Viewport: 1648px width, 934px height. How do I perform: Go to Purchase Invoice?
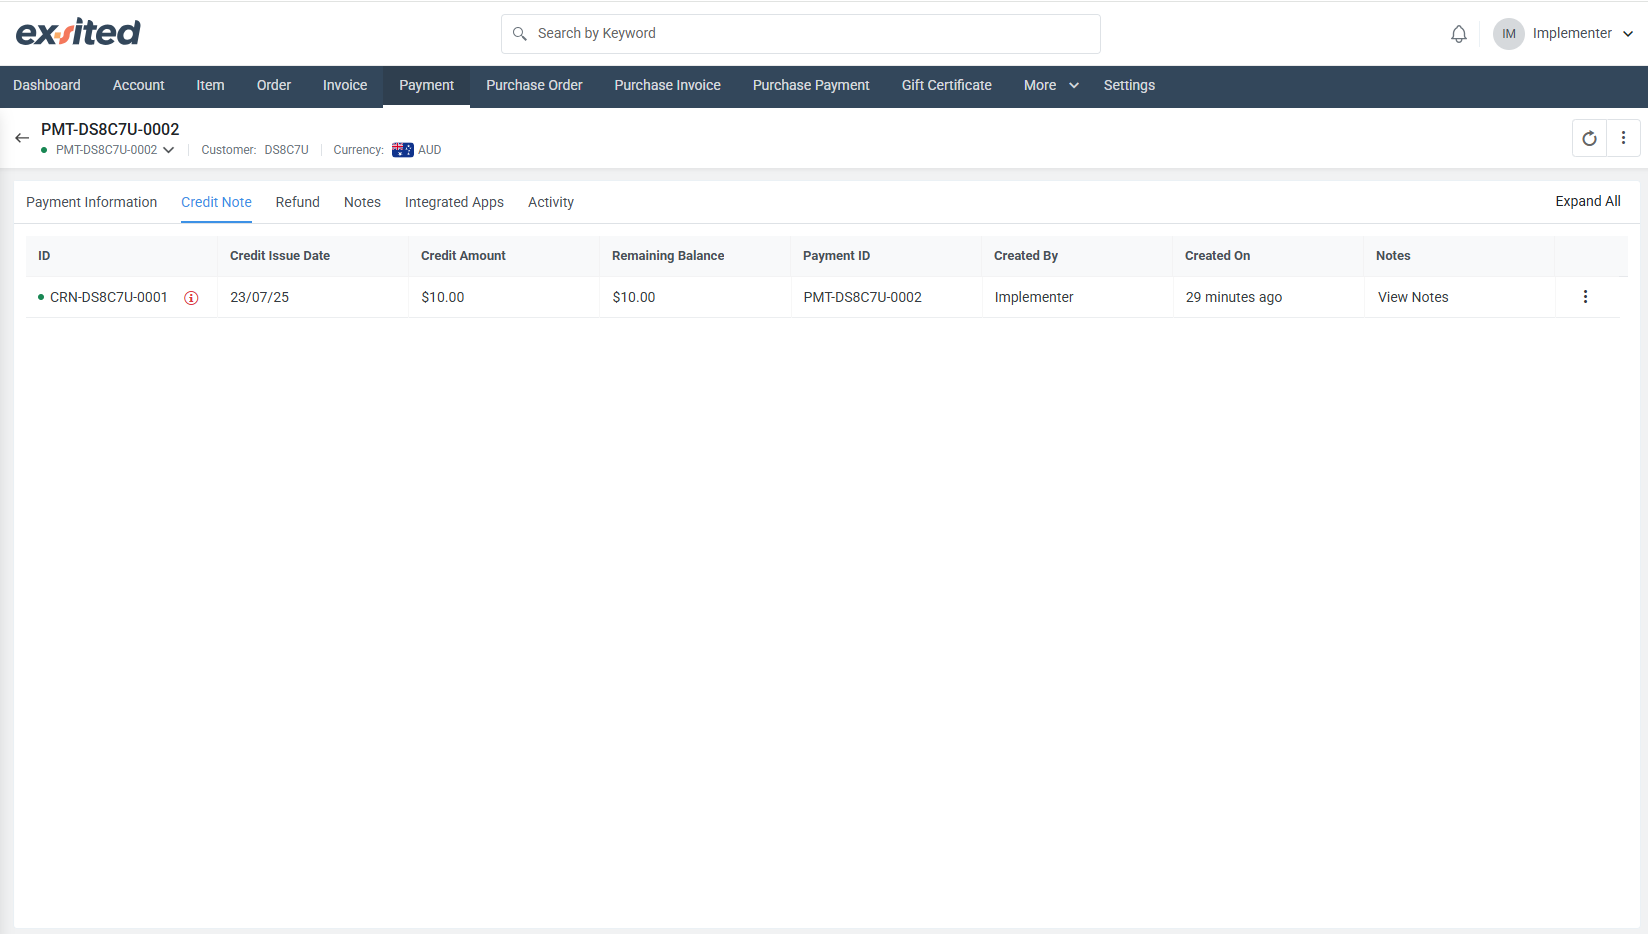pos(667,86)
